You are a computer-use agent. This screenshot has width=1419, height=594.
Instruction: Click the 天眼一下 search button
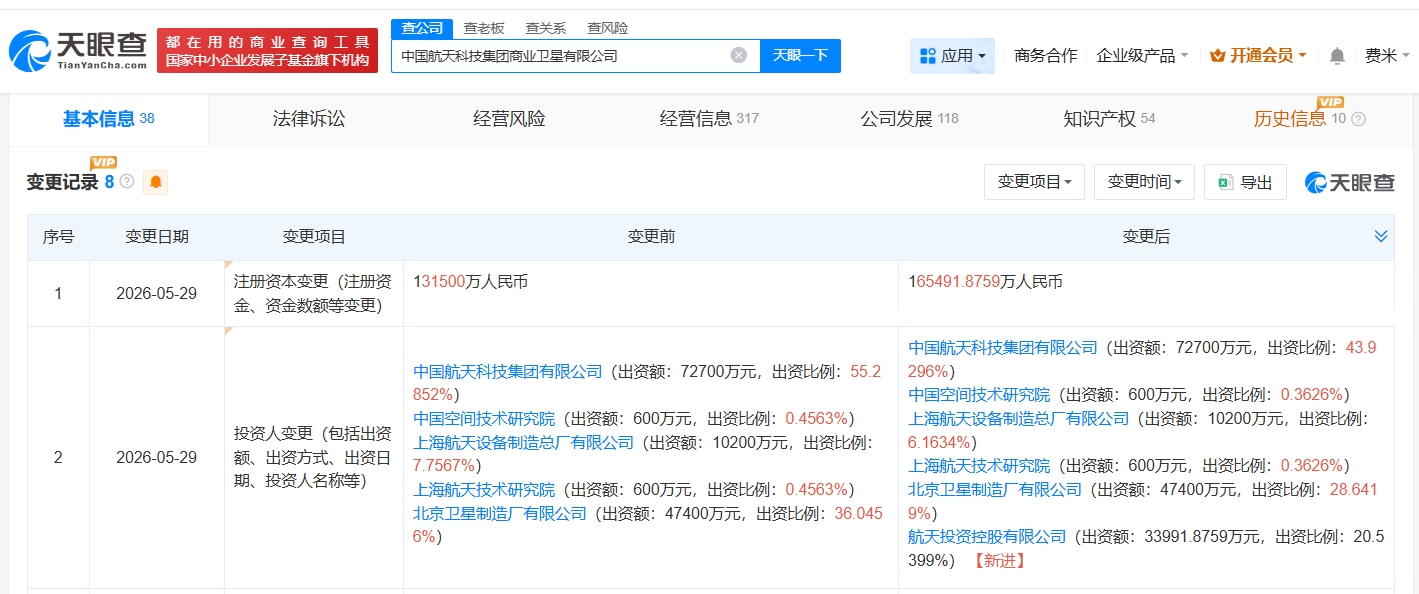(x=800, y=55)
